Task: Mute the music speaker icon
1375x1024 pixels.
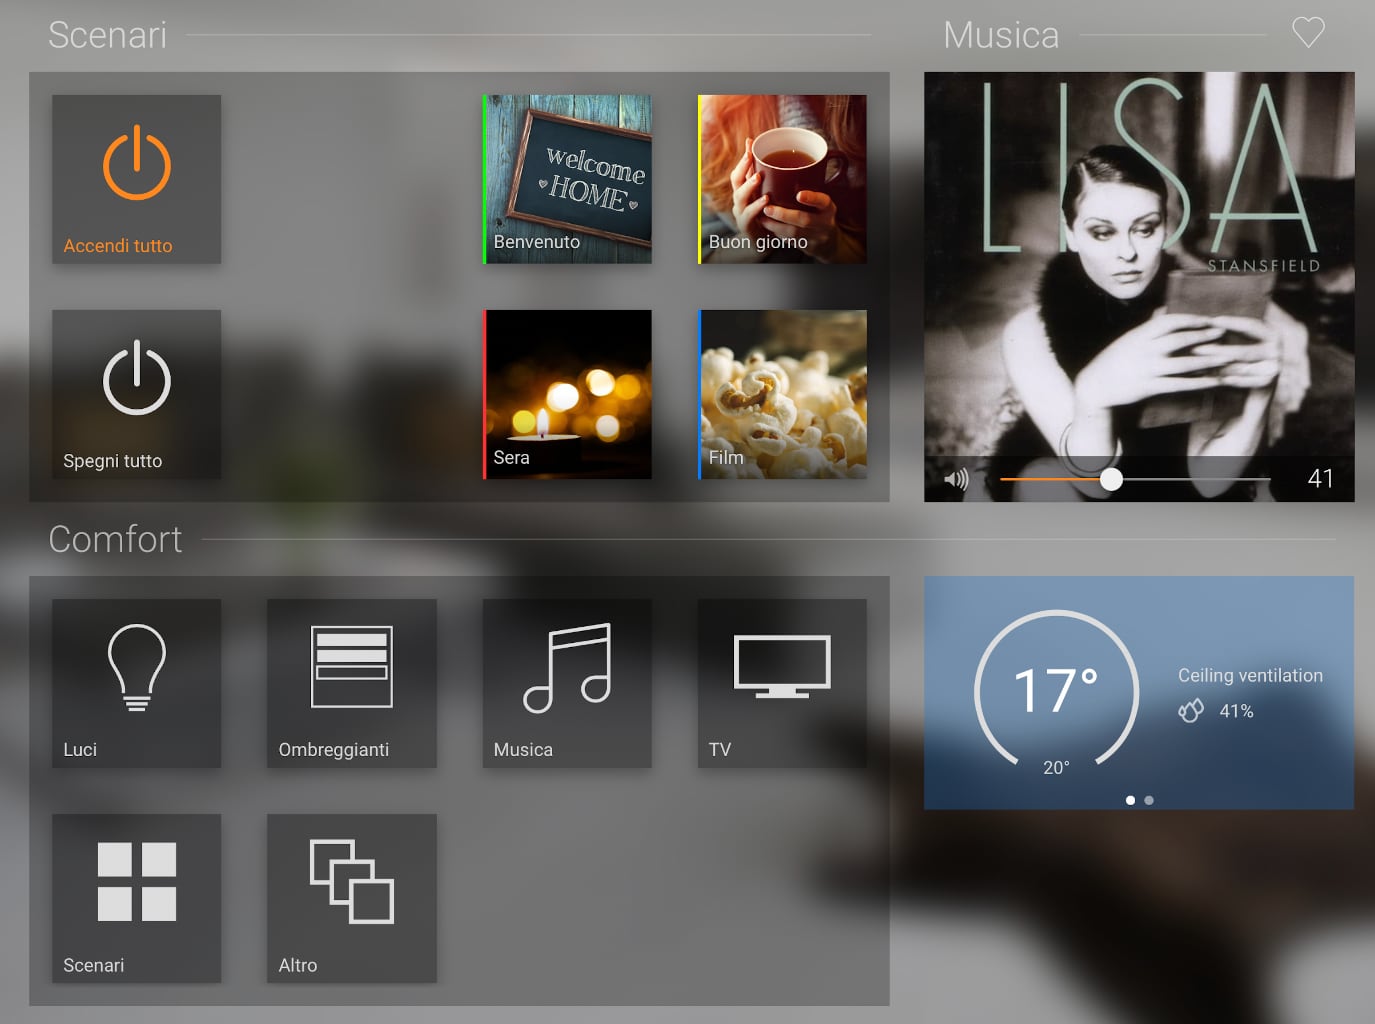Action: tap(956, 479)
